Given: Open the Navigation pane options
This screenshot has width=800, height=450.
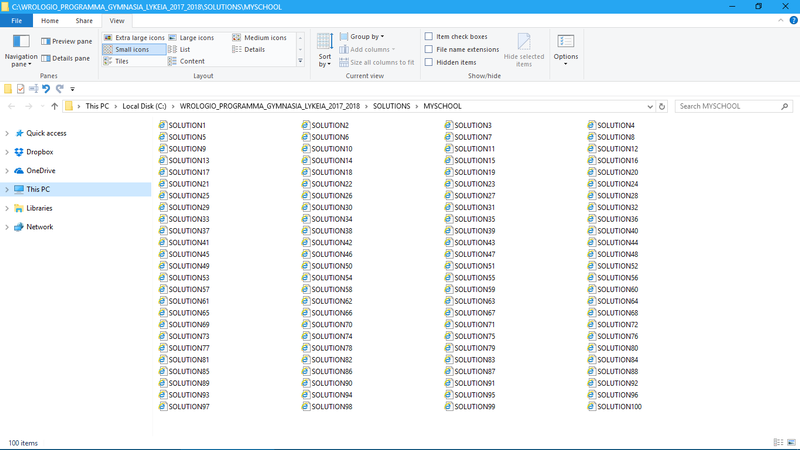Looking at the screenshot, I should 20,52.
